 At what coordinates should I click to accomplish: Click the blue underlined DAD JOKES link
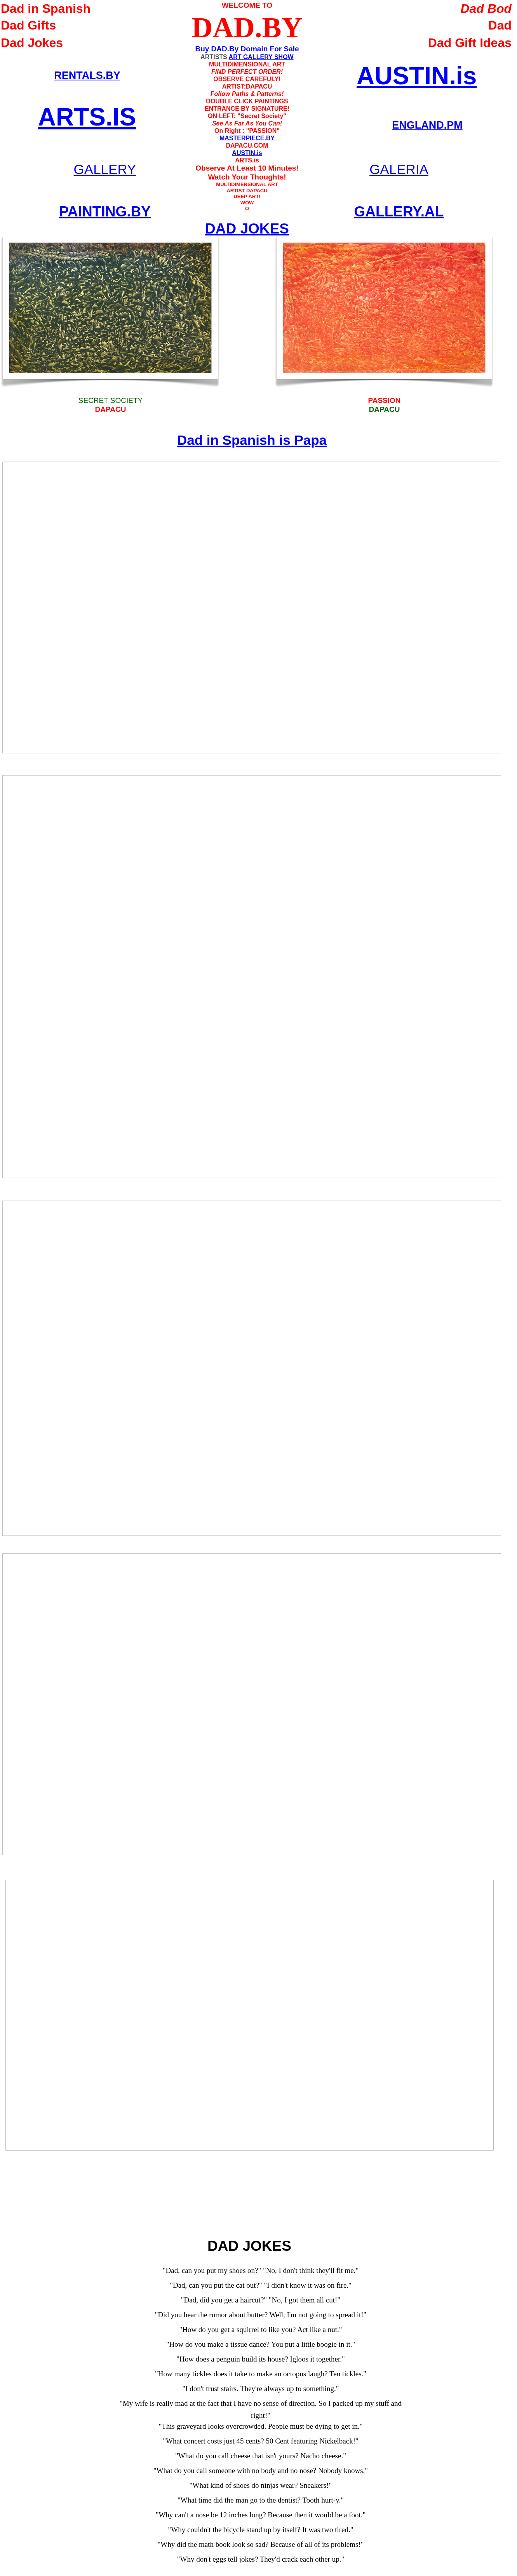pos(247,229)
